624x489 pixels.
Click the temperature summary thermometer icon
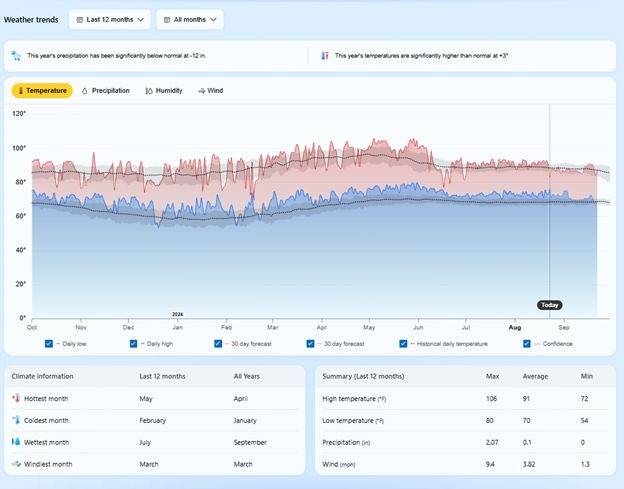click(x=324, y=56)
